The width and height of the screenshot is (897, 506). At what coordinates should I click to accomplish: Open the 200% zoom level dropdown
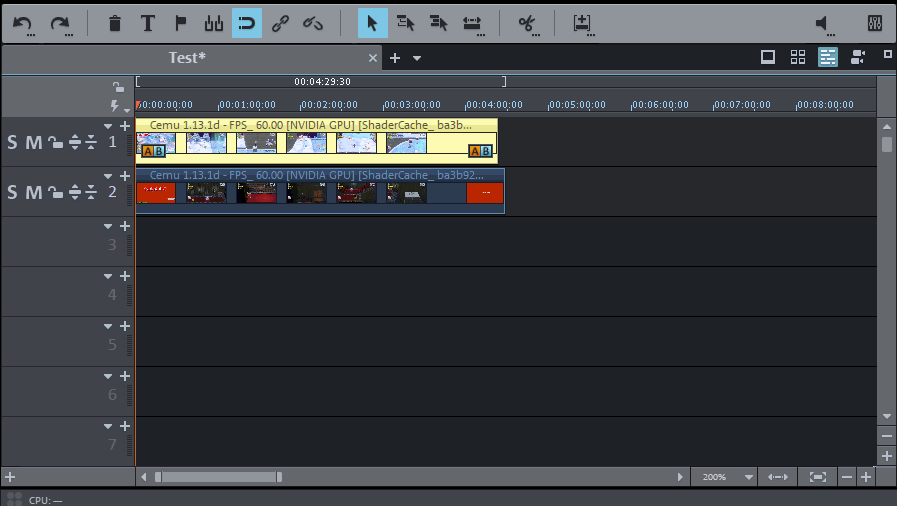pyautogui.click(x=748, y=477)
